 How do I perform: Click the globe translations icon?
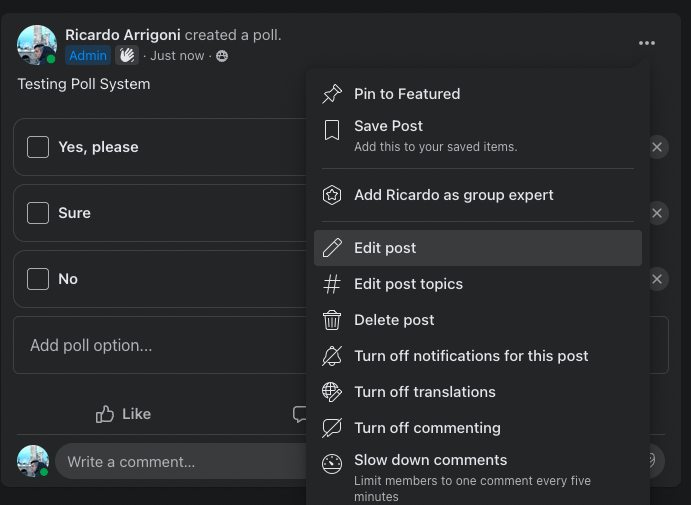point(332,392)
